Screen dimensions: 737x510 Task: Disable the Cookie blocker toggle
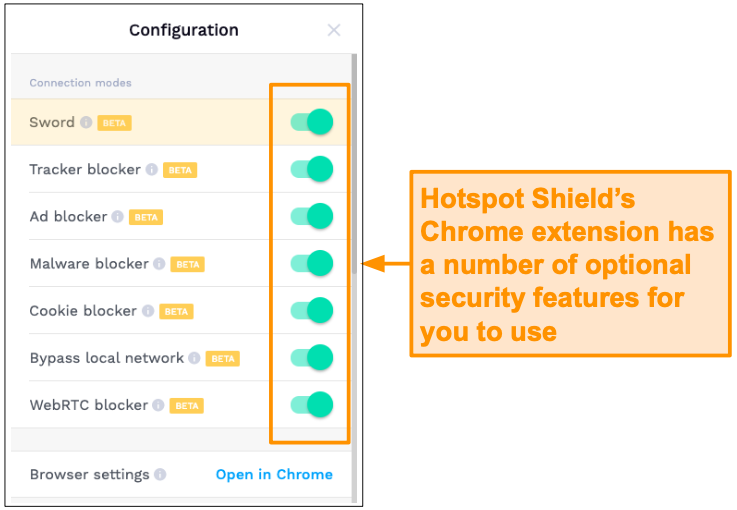pyautogui.click(x=312, y=310)
